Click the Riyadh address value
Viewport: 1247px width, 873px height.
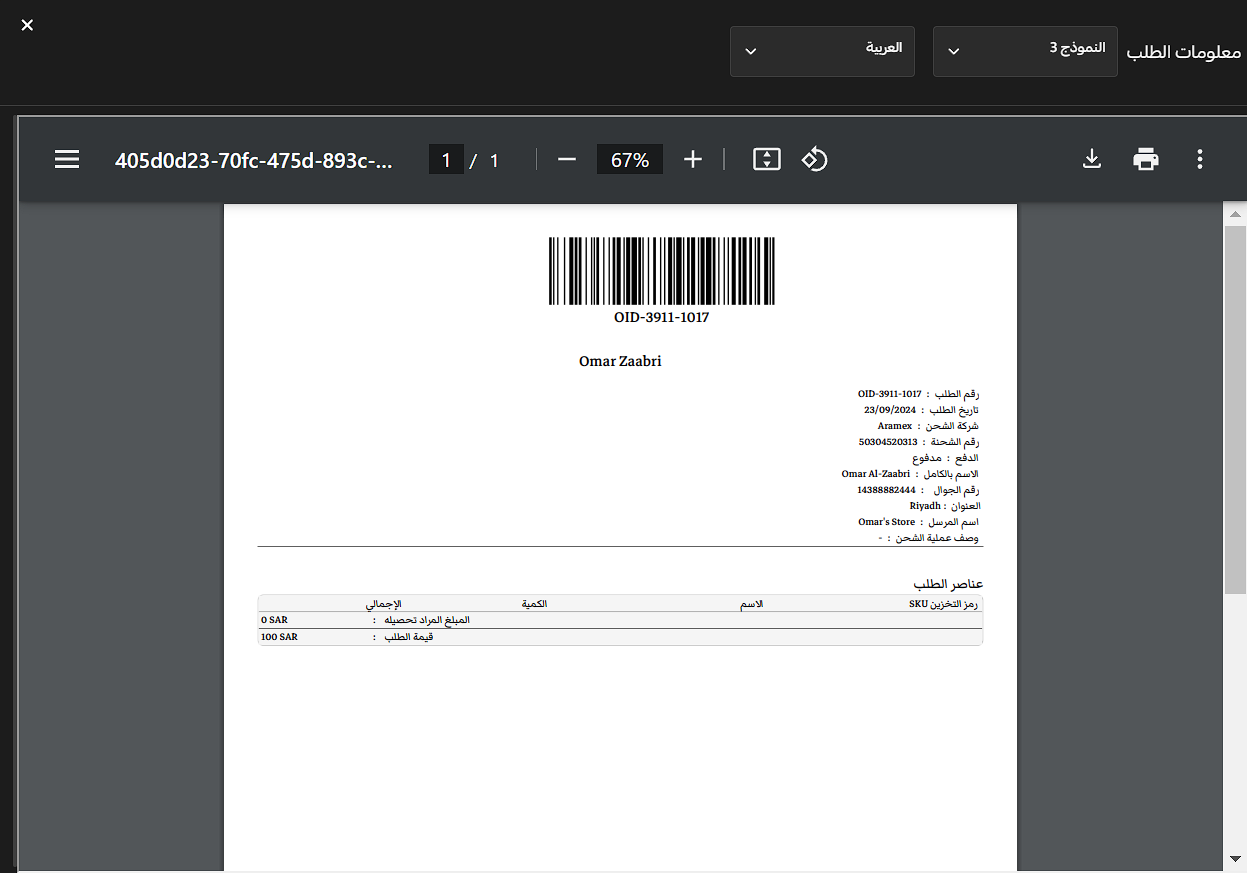[x=925, y=506]
